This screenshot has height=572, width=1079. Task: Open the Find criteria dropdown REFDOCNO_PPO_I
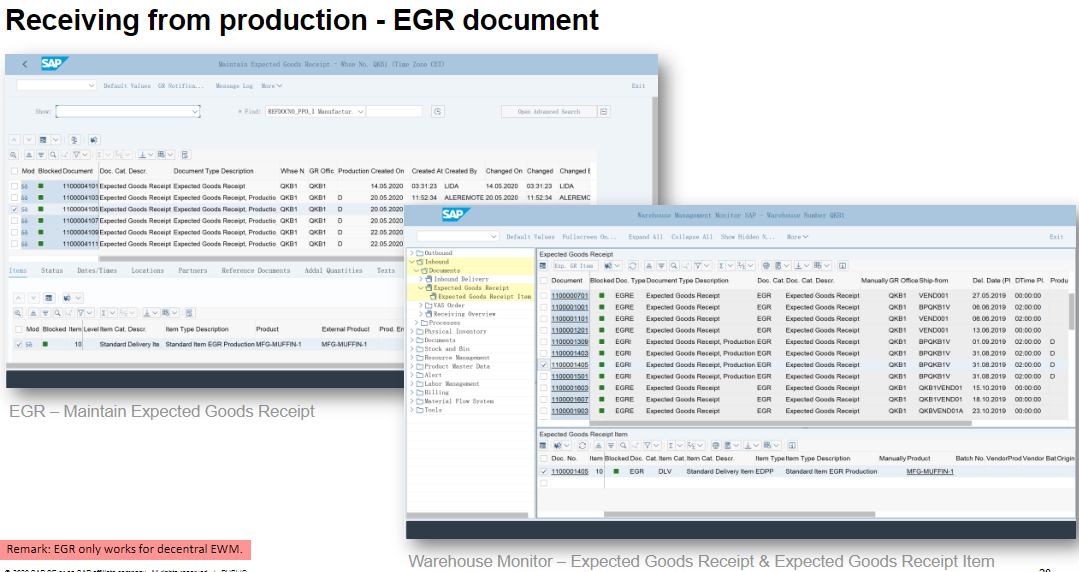click(x=360, y=112)
